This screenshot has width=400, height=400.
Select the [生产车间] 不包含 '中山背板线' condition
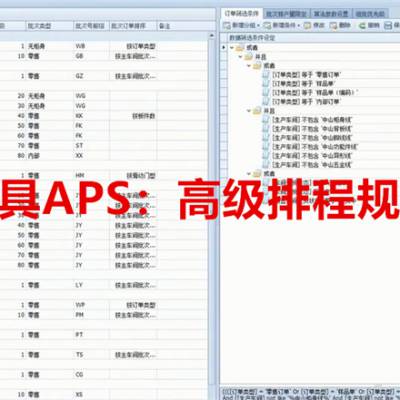click(x=312, y=129)
